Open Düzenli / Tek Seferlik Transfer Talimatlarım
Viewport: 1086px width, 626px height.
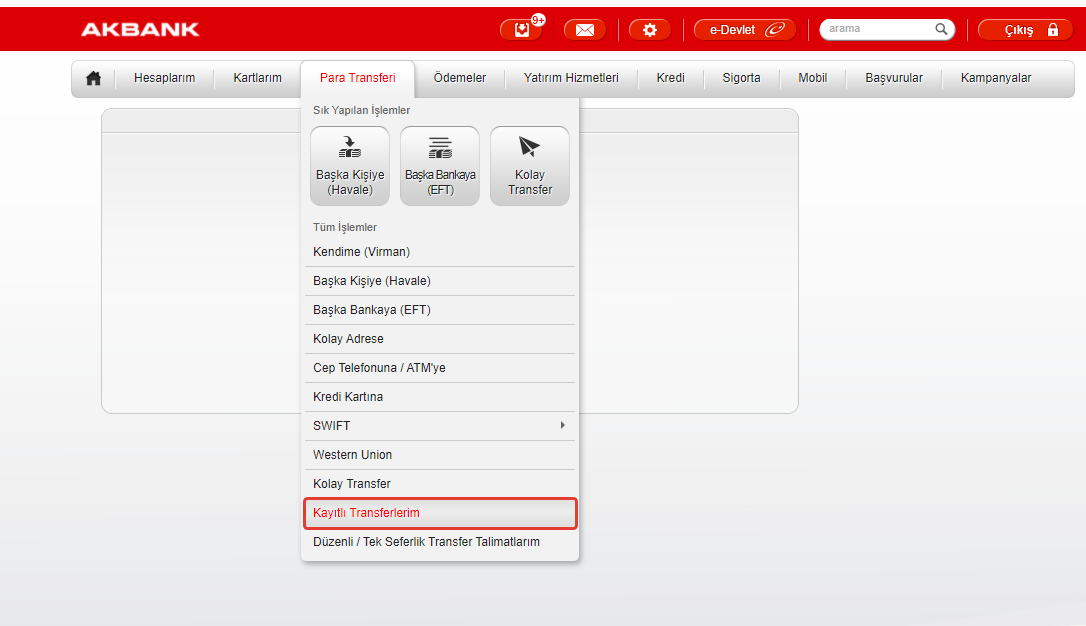pyautogui.click(x=440, y=542)
